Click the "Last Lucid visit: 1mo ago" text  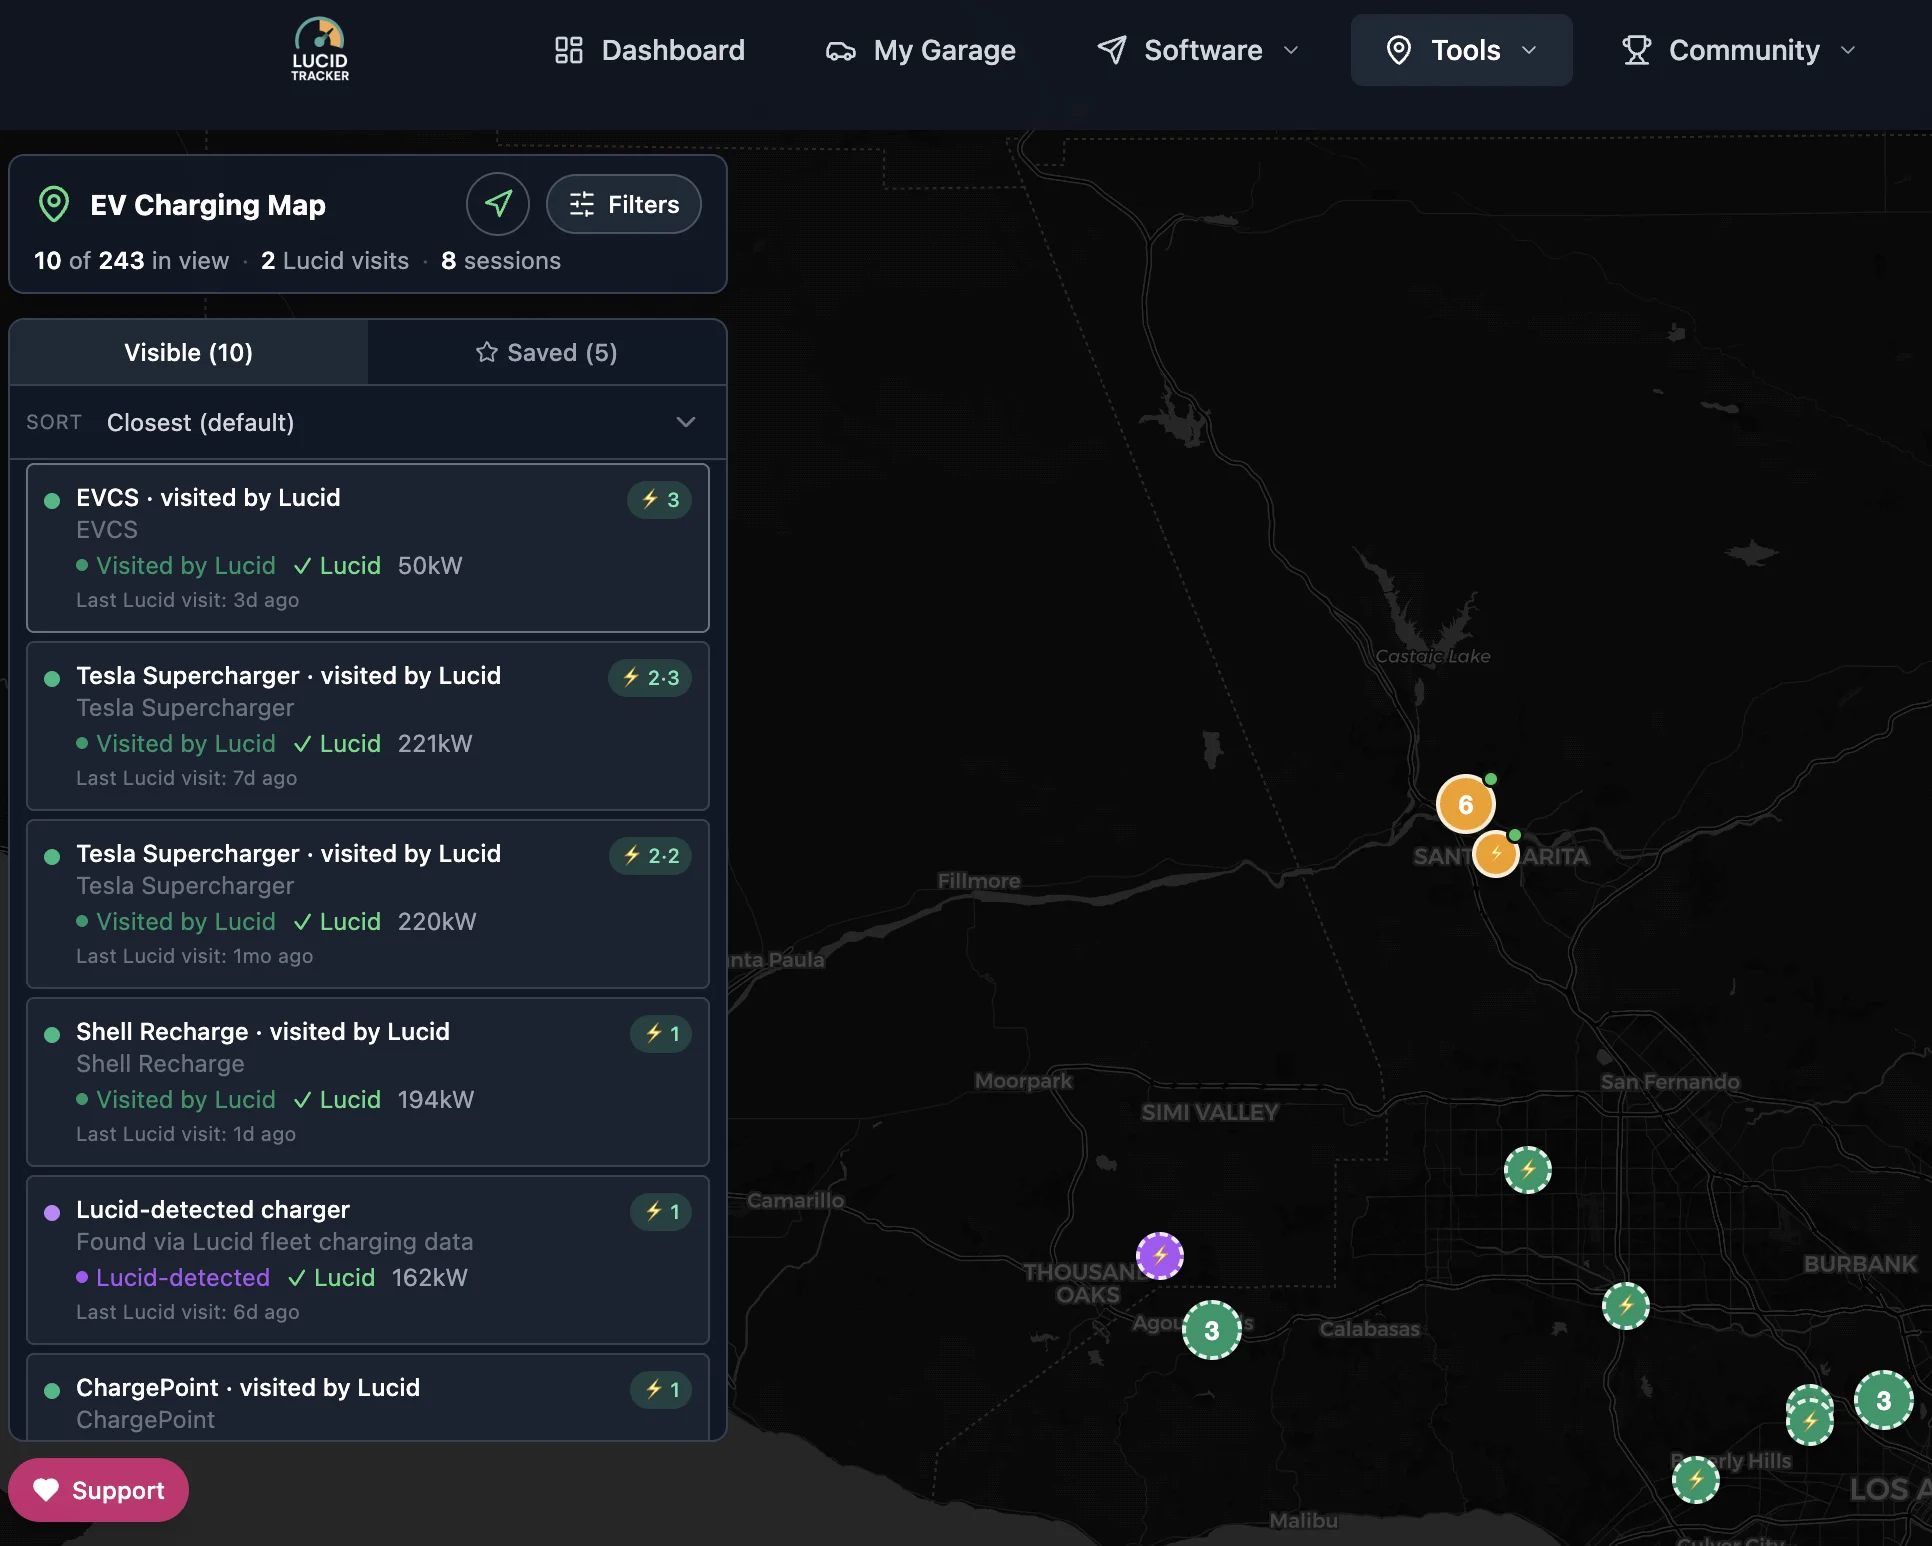click(195, 956)
